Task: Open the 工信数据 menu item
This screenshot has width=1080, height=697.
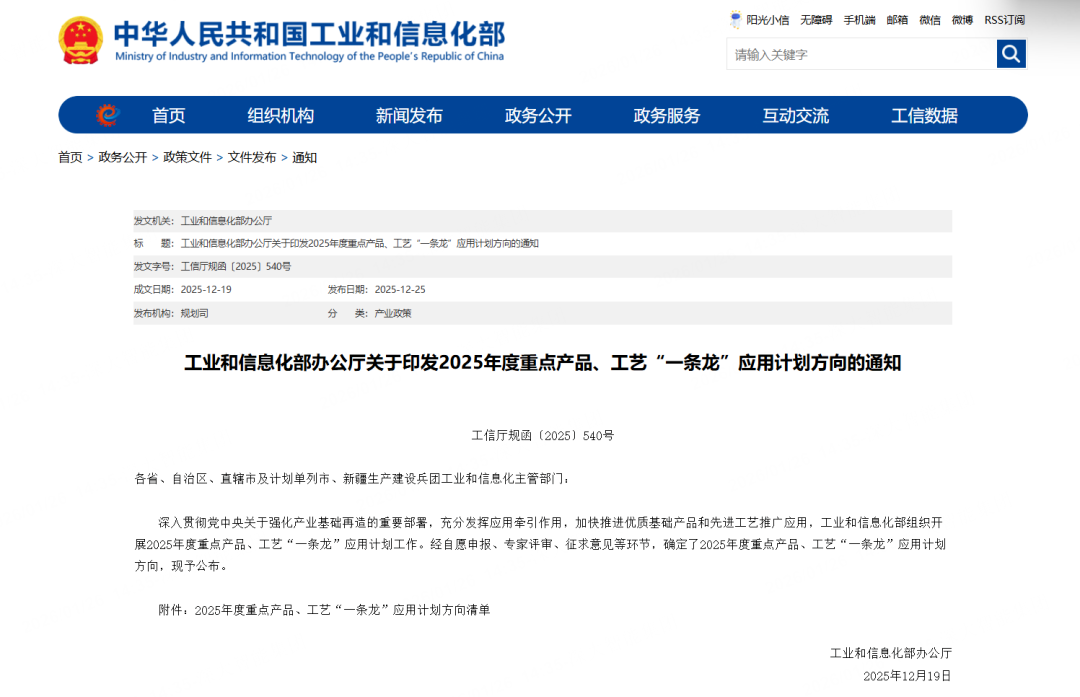Action: click(924, 116)
